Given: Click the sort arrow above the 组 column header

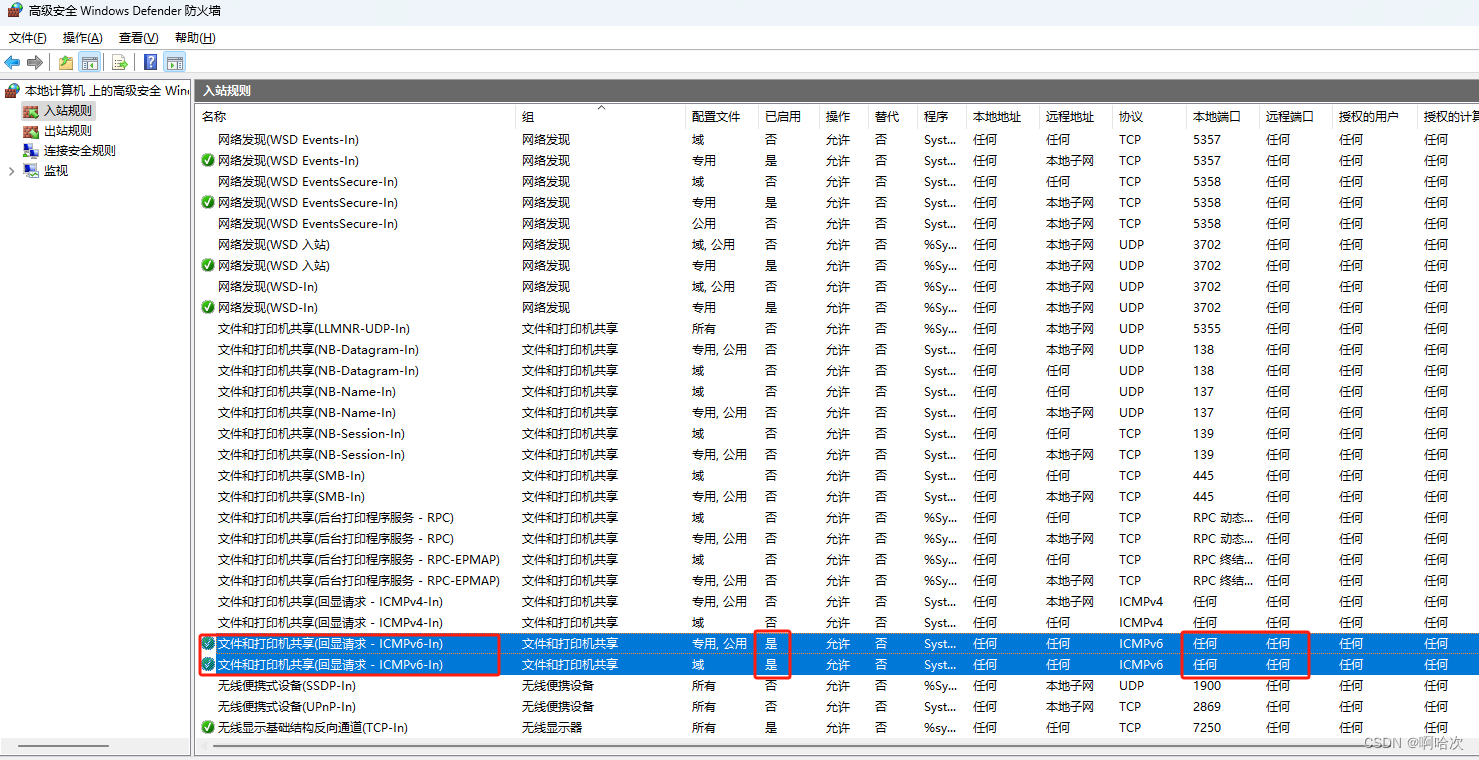Looking at the screenshot, I should click(601, 107).
